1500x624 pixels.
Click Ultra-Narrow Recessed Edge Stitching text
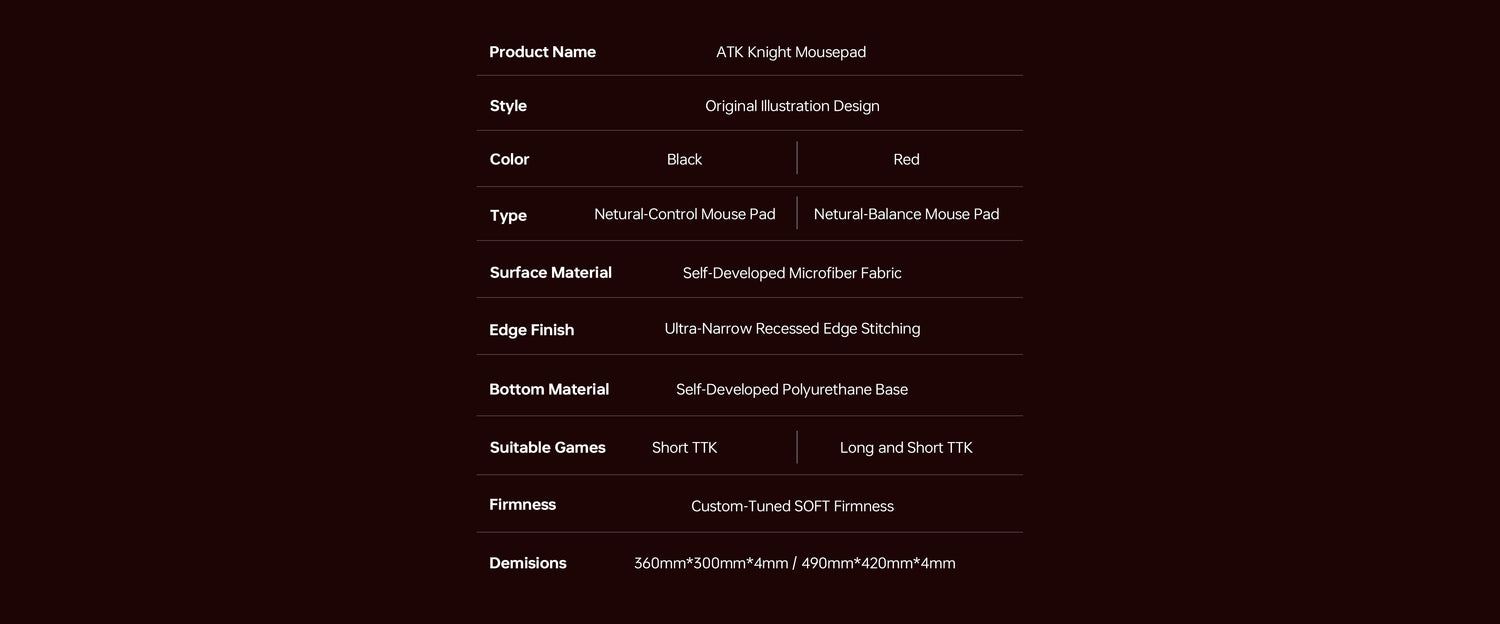tap(792, 329)
